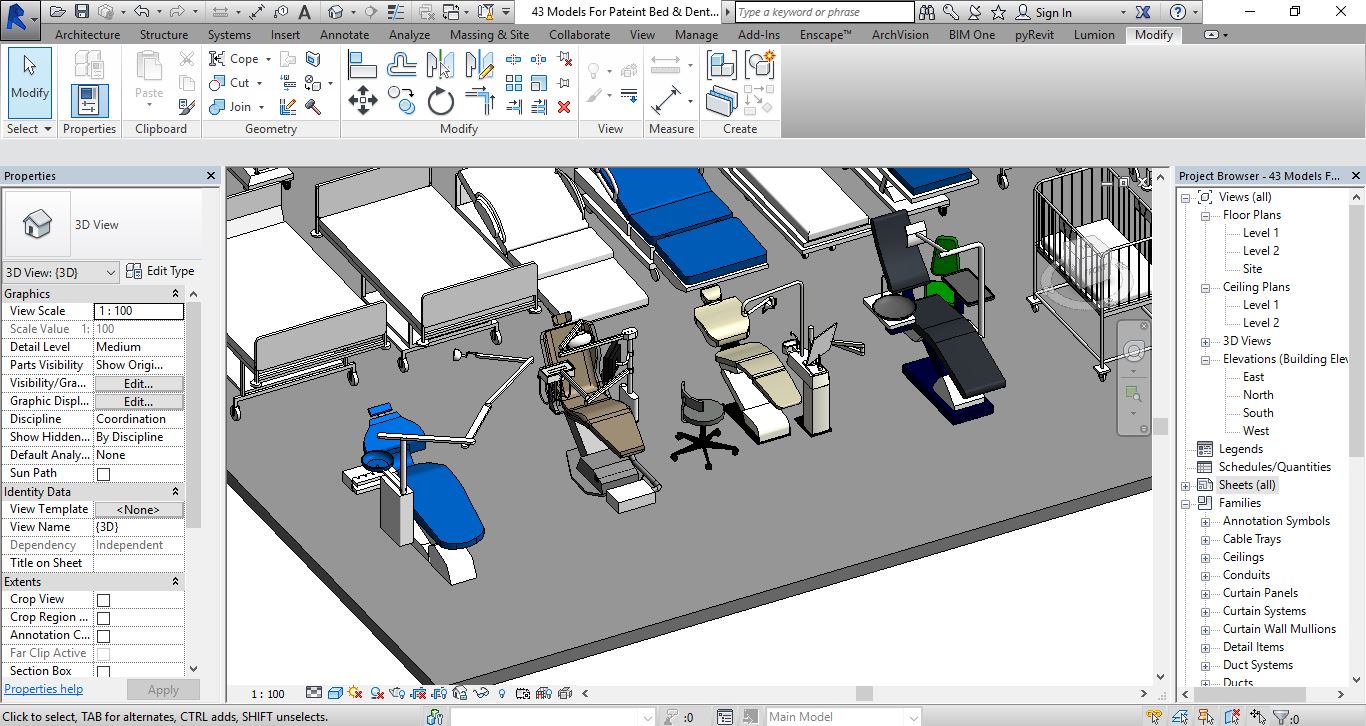Toggle the Sun Path checkbox
Screen dimensions: 1366x726
click(103, 474)
